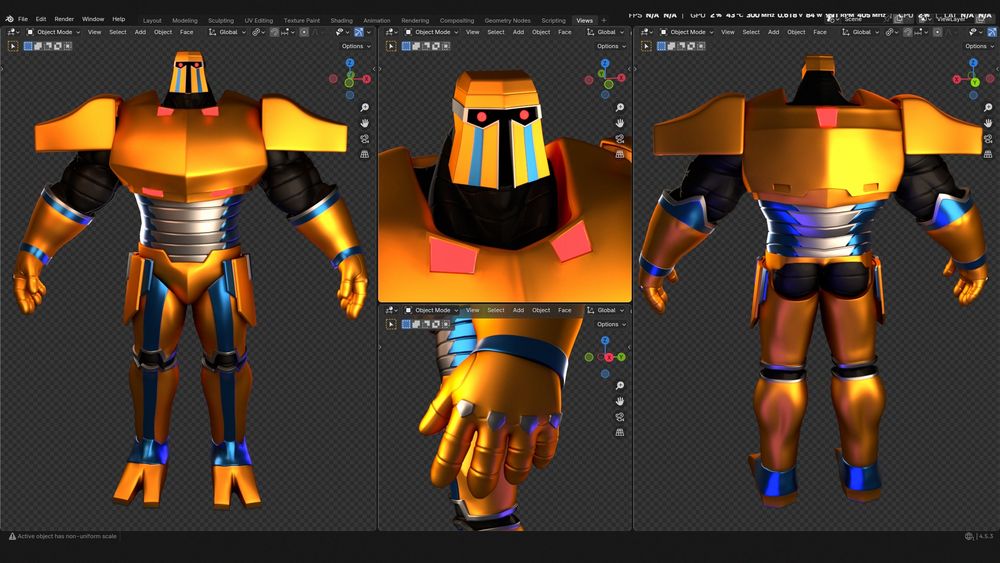Image resolution: width=1000 pixels, height=563 pixels.
Task: Open the Add menu in face close-up viewport
Action: (518, 32)
